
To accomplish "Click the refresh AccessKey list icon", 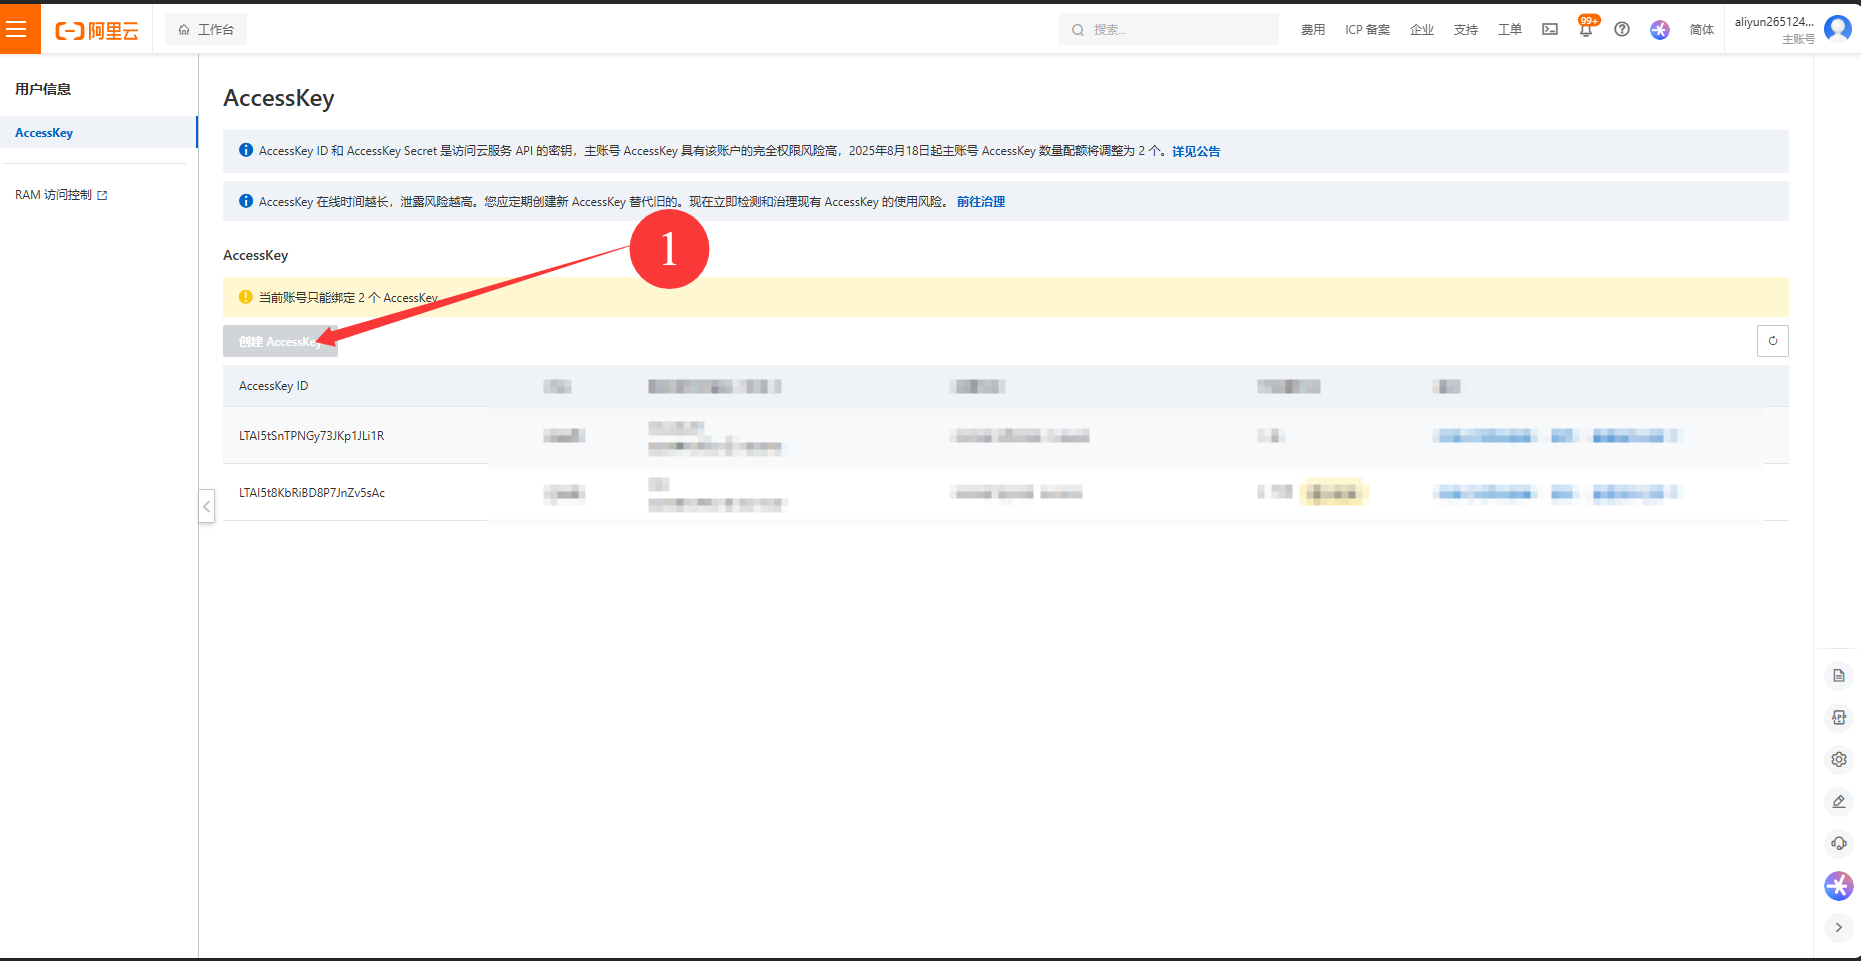I will (x=1772, y=341).
